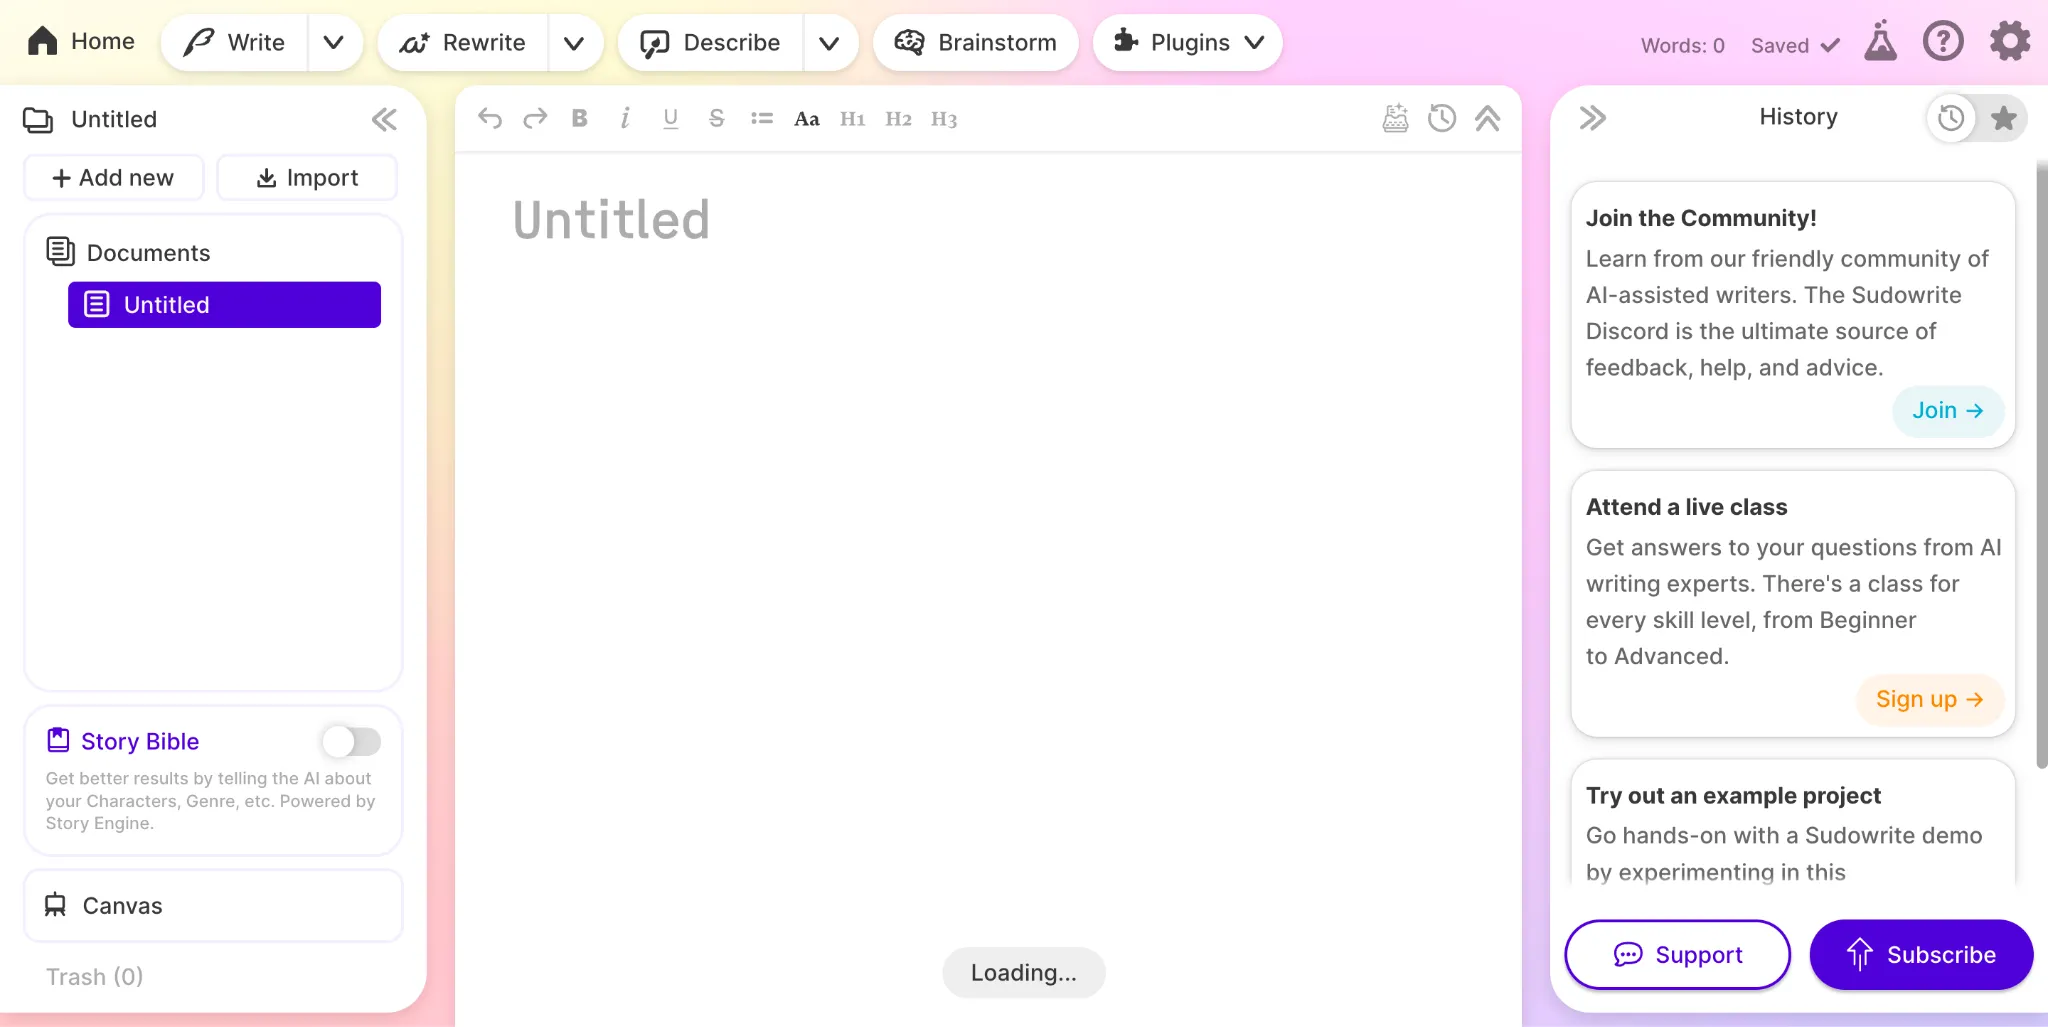Toggle underline formatting

[x=670, y=118]
